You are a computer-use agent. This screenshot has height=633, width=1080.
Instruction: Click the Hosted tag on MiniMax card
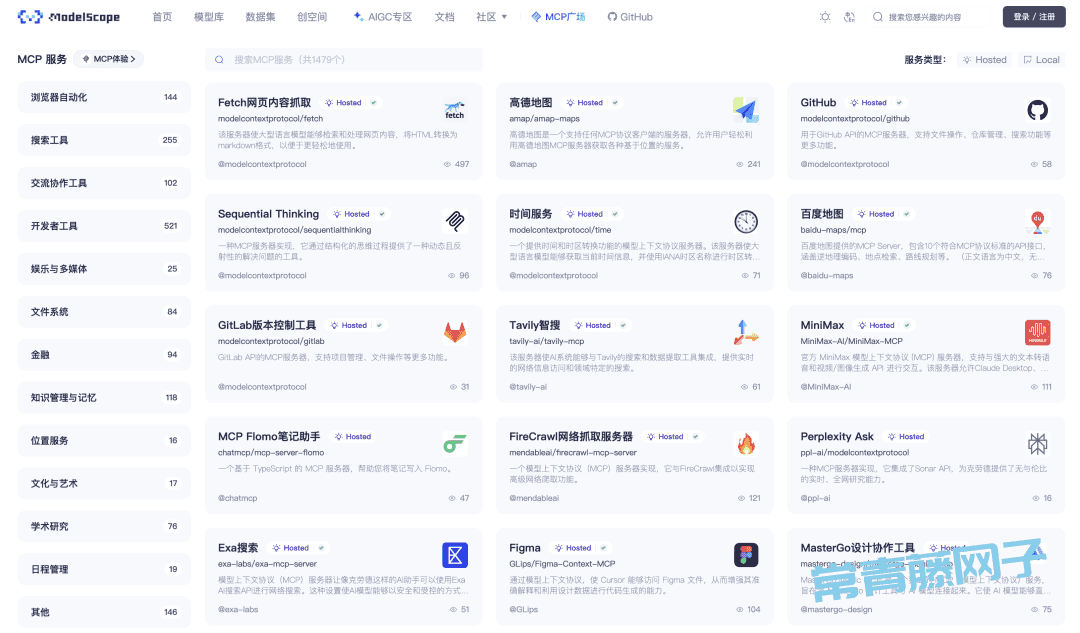(x=876, y=326)
